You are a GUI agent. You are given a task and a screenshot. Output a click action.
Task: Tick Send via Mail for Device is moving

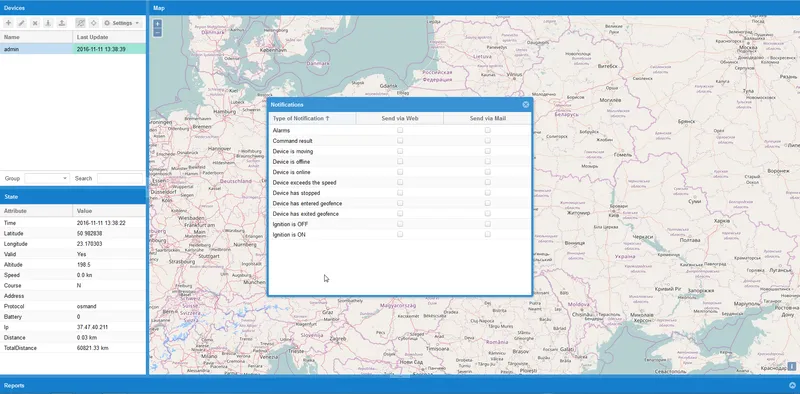pos(488,151)
